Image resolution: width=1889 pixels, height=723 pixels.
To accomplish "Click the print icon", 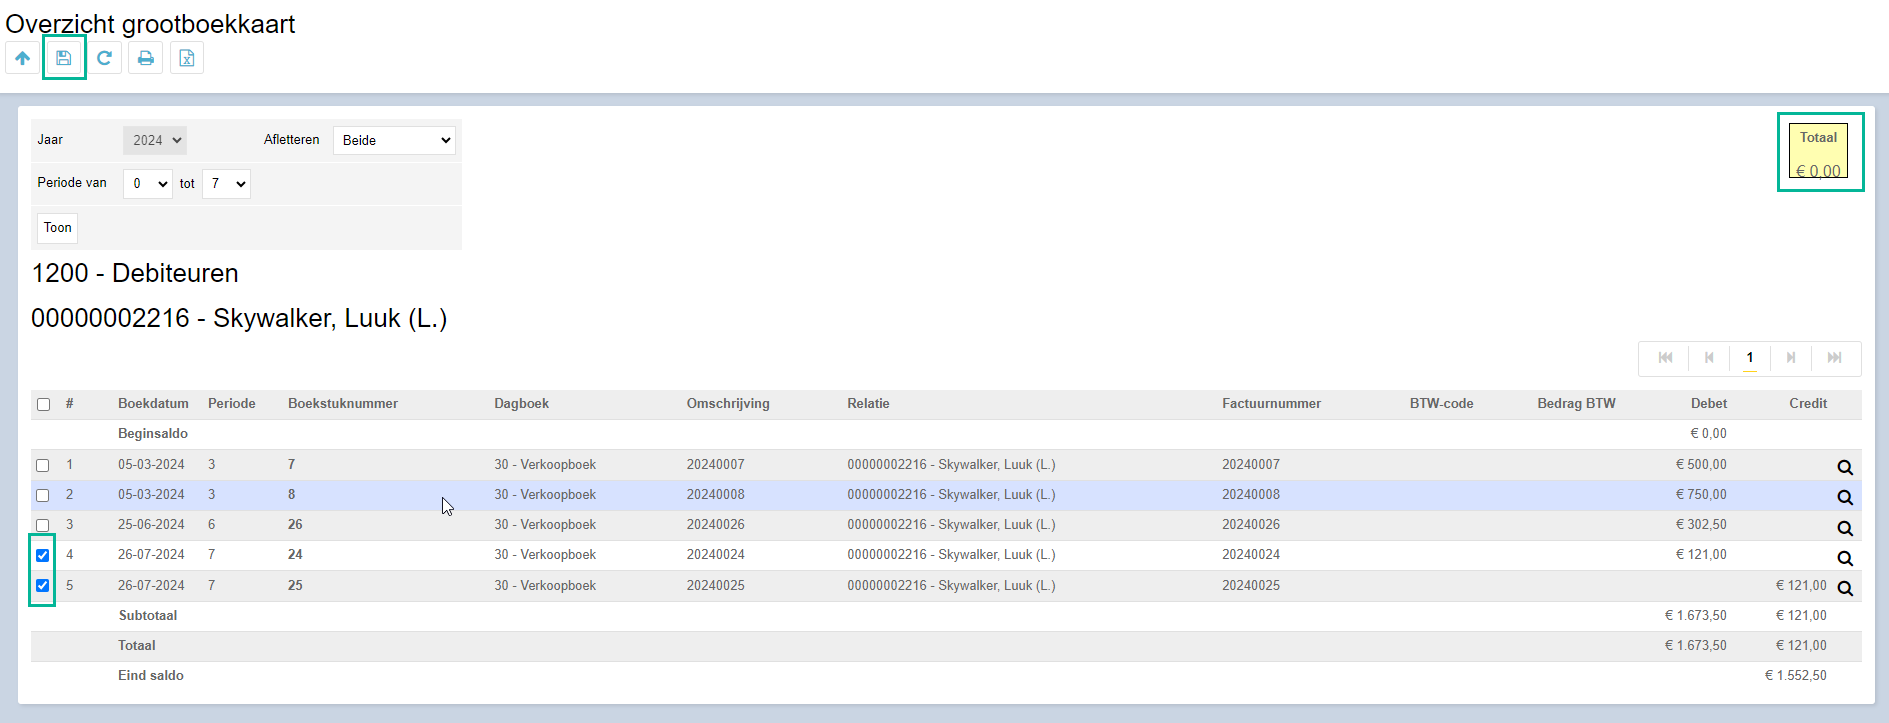I will (x=146, y=58).
